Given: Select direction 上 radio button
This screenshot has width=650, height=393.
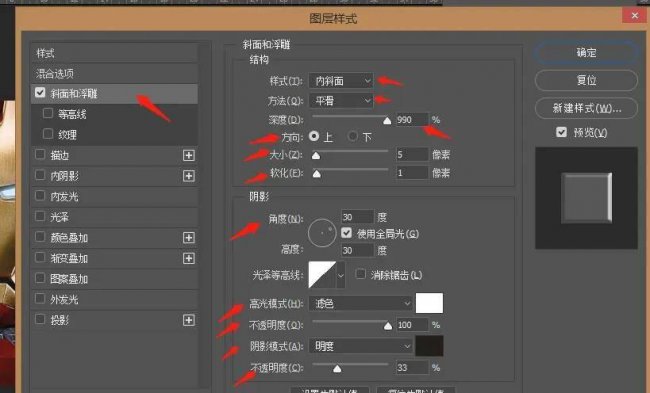Looking at the screenshot, I should [314, 136].
